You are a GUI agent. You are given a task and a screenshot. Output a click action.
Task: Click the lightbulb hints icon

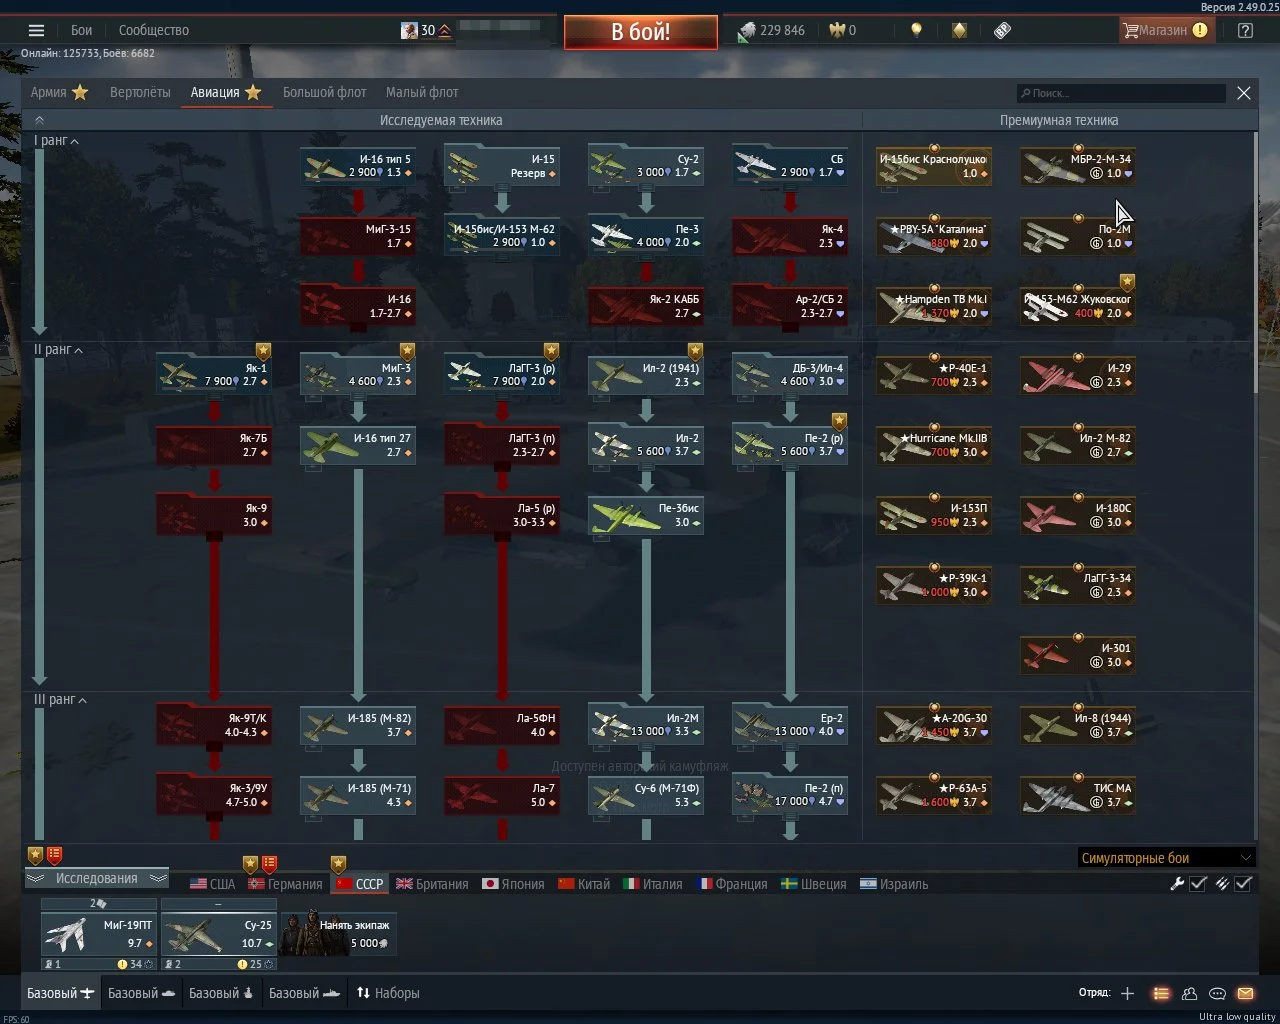(x=916, y=30)
